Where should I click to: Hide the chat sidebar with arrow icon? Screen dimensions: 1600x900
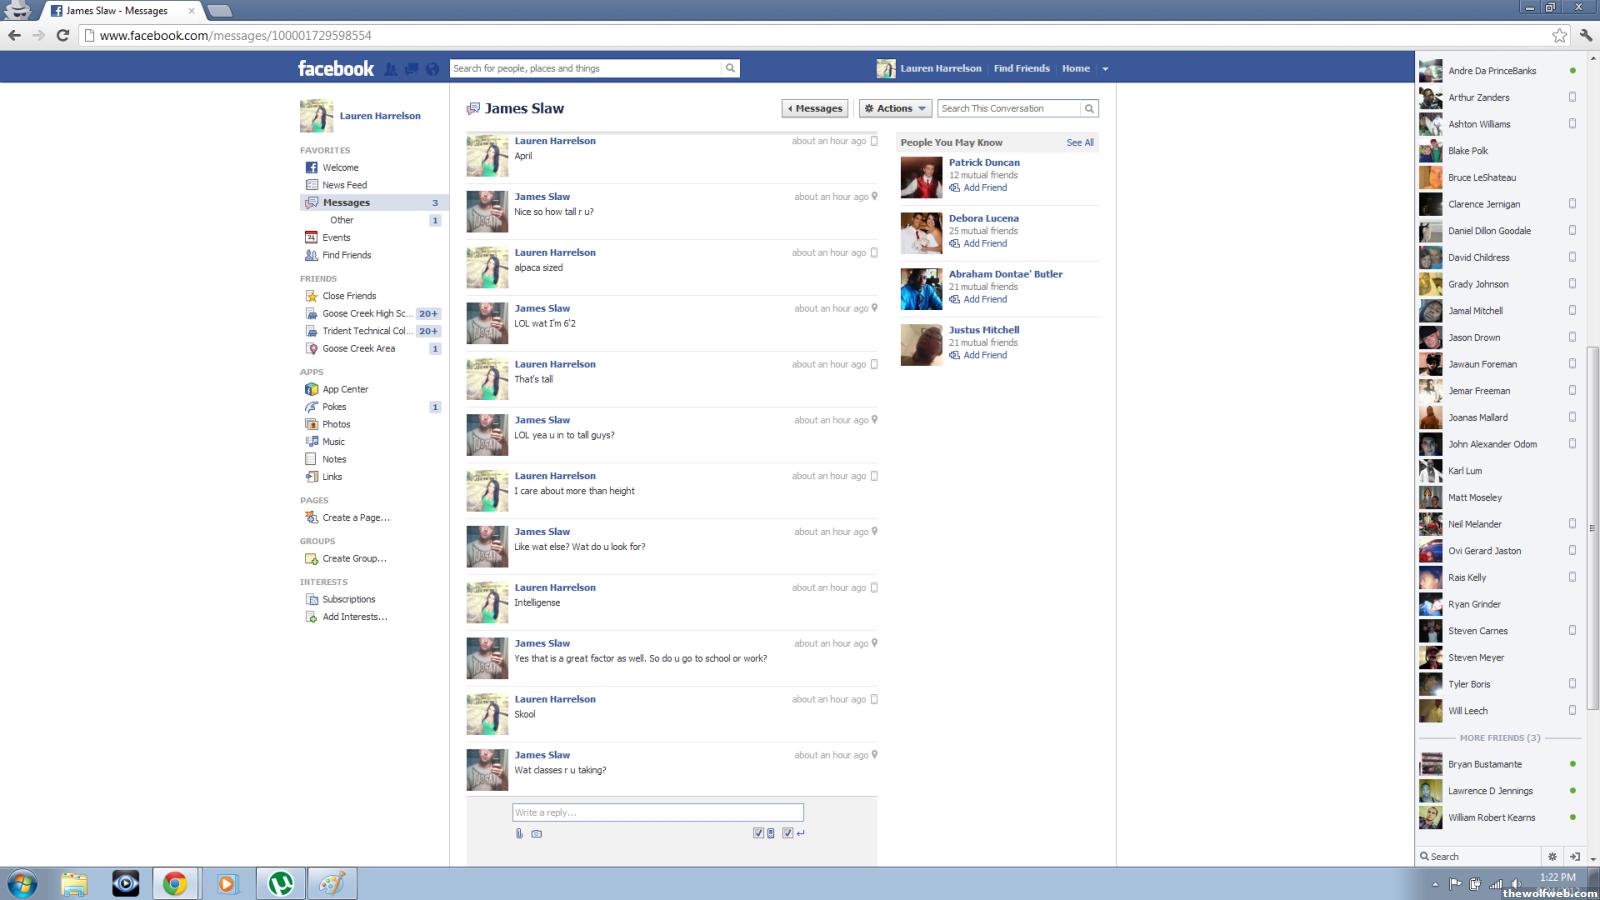click(1574, 856)
